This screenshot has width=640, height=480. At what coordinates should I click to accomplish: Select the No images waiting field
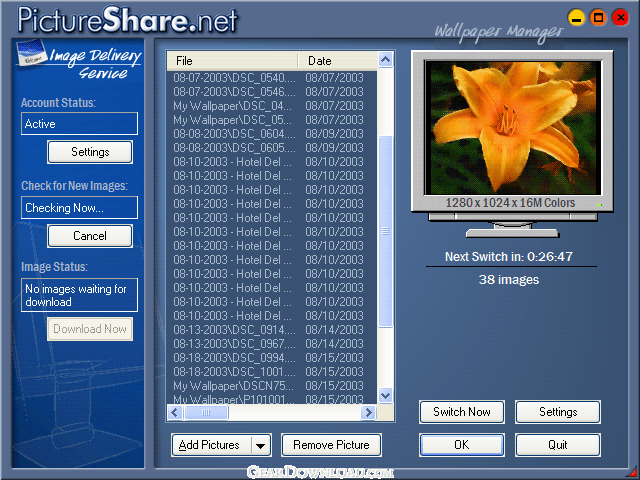(x=79, y=295)
